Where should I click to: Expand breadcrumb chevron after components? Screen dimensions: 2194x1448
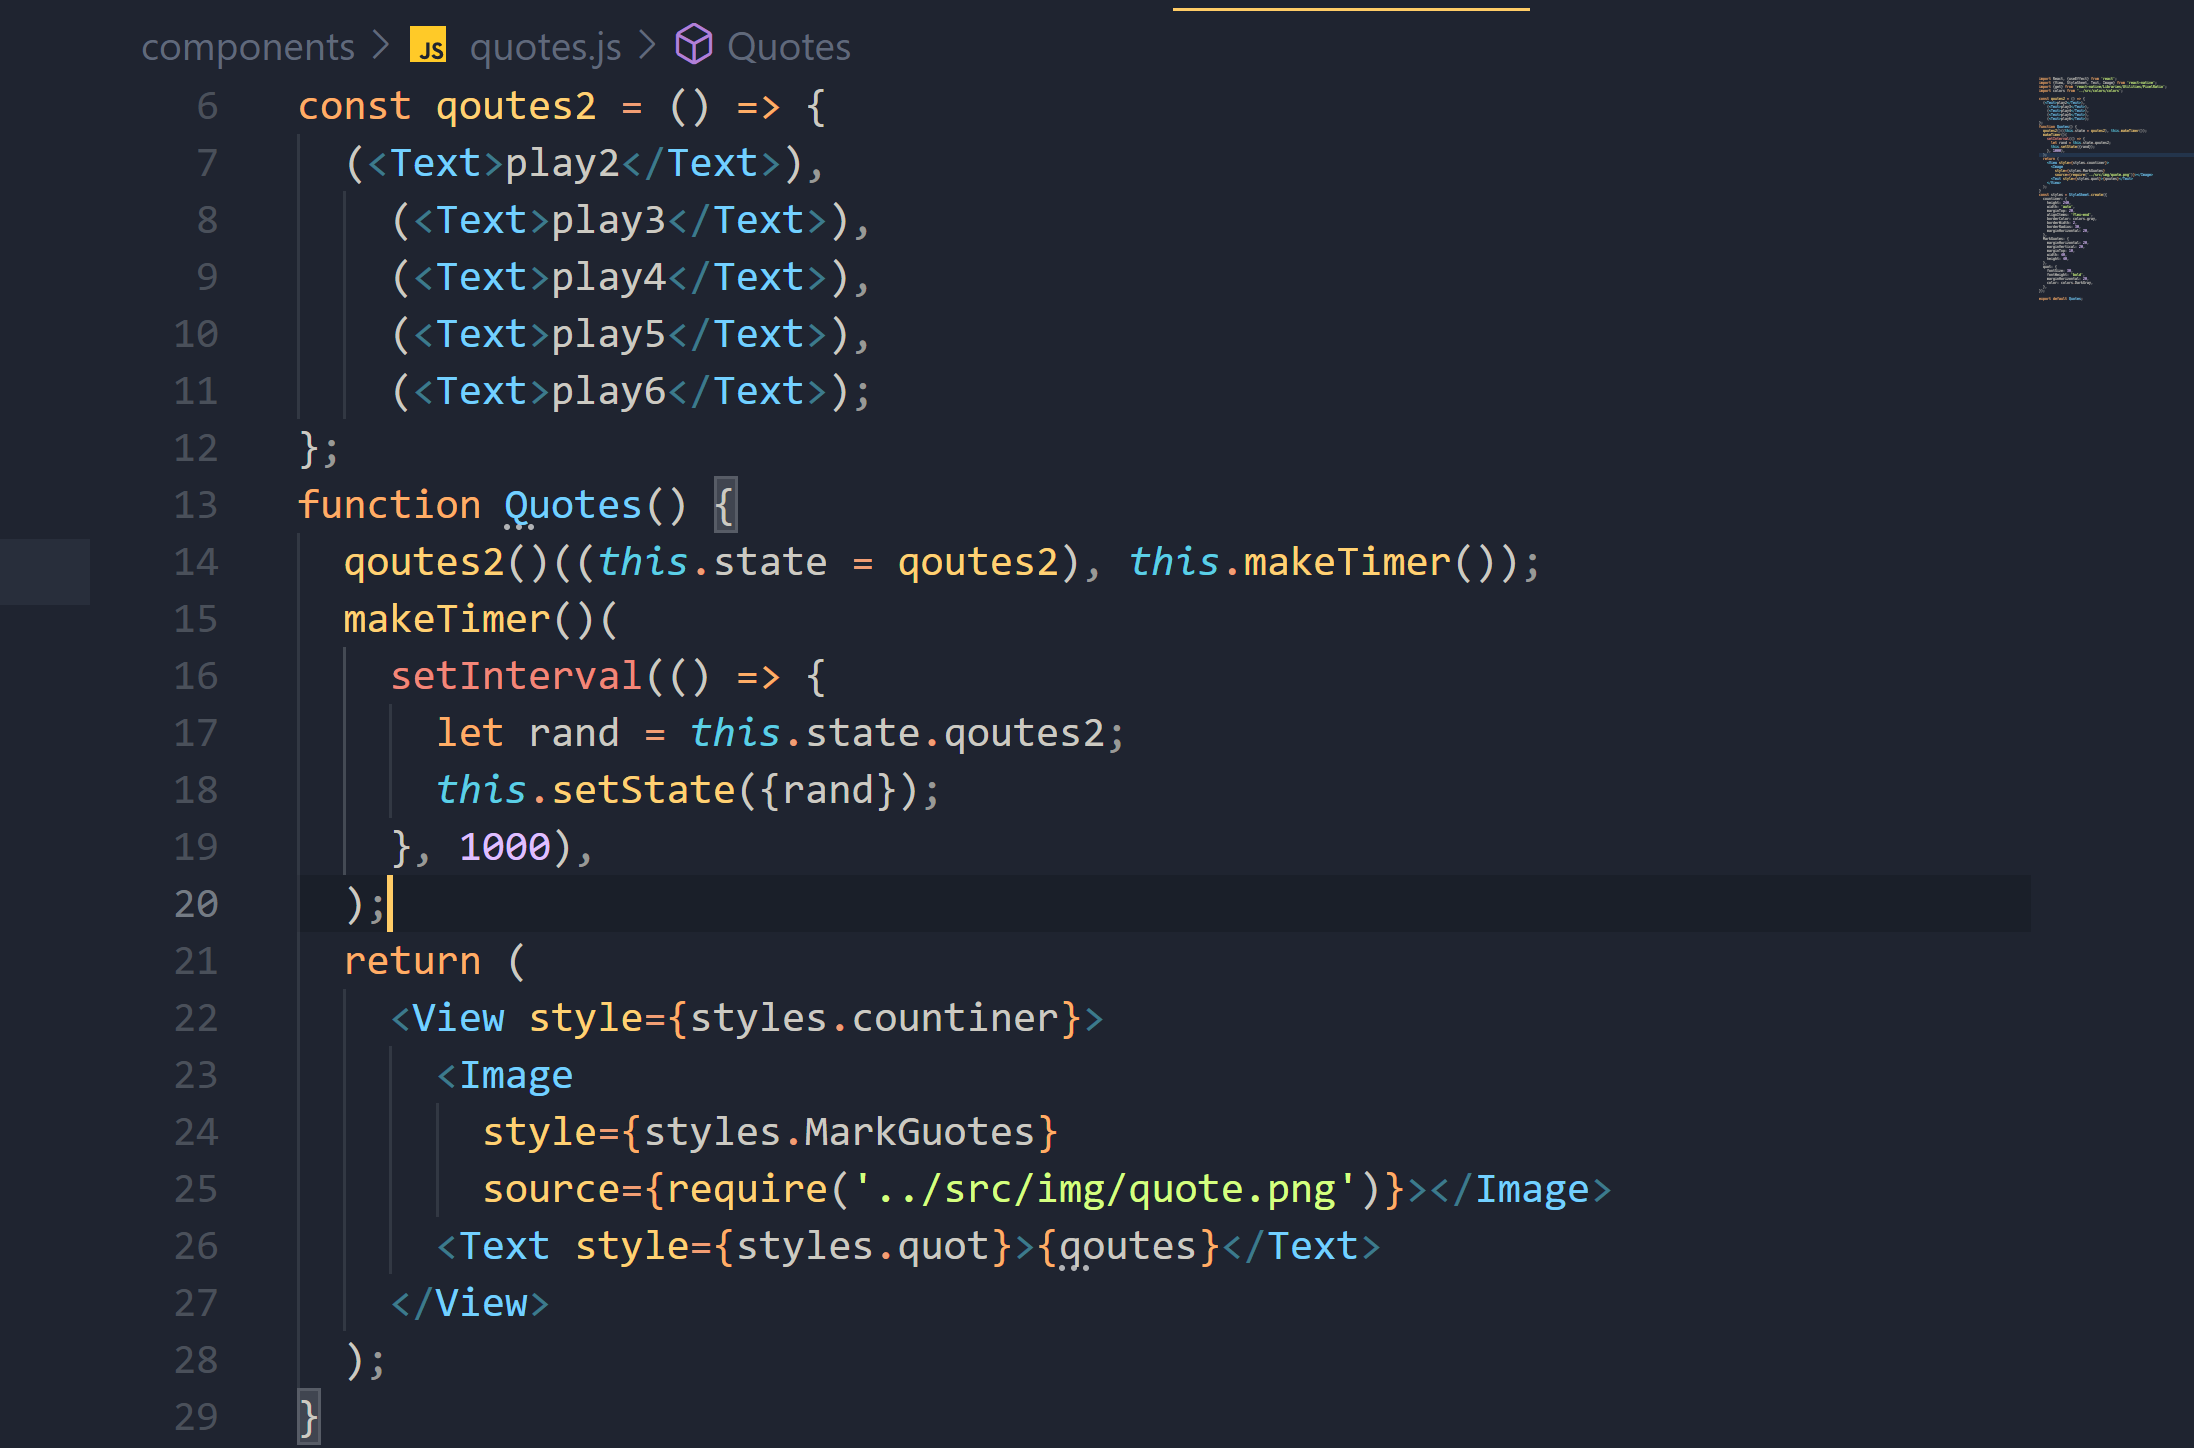click(x=381, y=45)
